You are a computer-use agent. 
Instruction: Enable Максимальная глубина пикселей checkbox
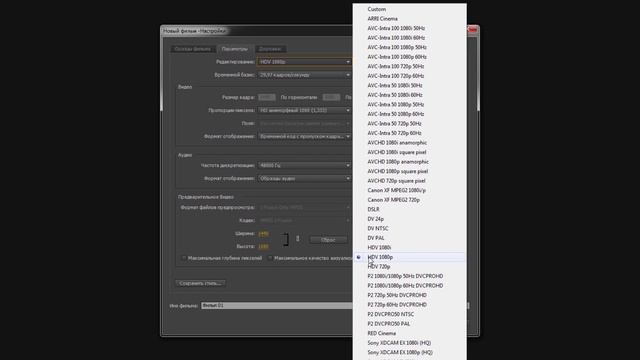click(x=184, y=258)
